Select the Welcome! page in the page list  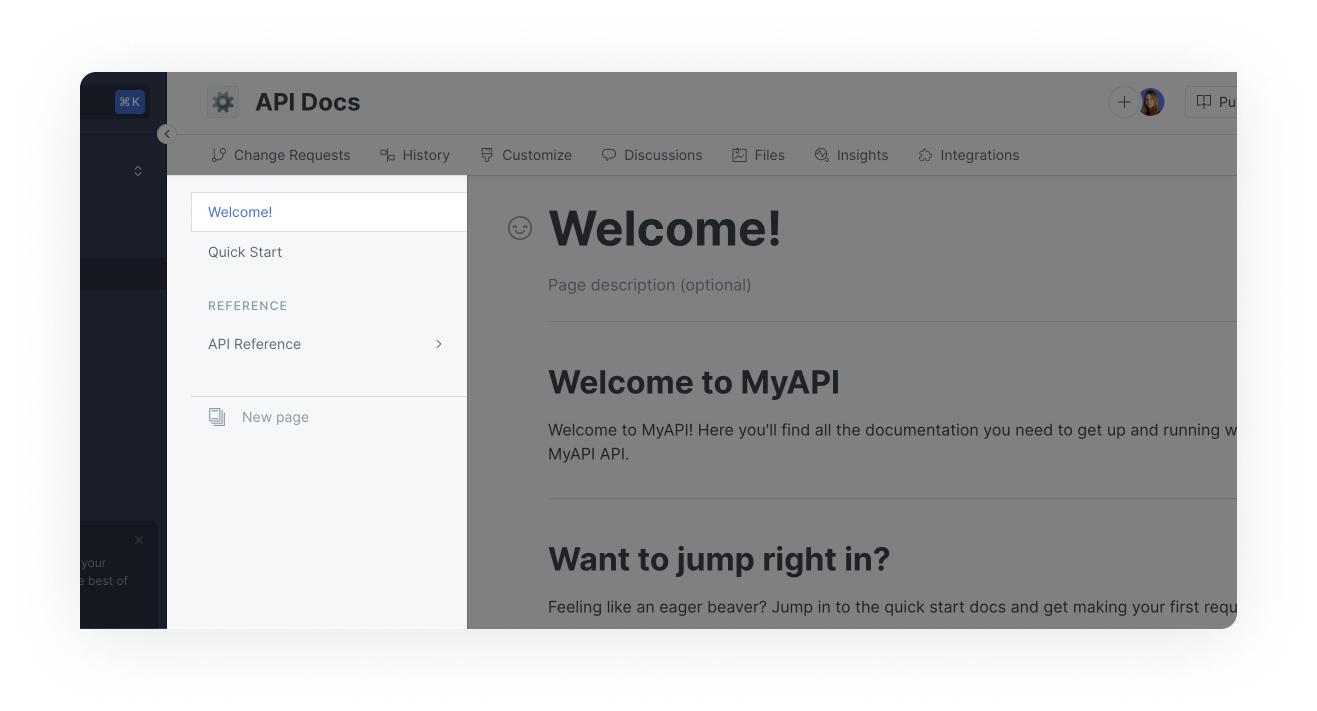tap(240, 212)
